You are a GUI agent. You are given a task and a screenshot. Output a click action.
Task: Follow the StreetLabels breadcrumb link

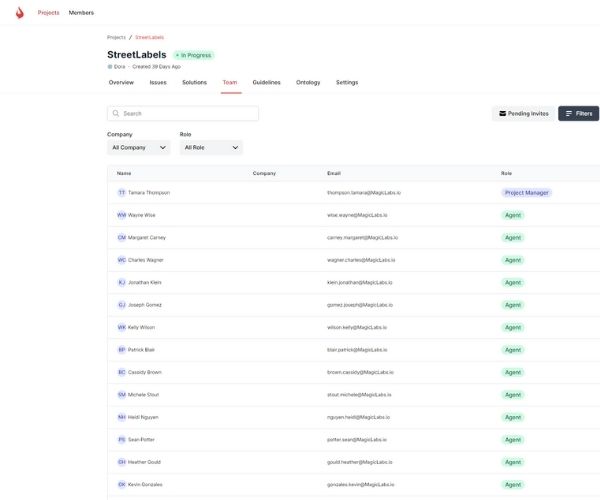[x=150, y=37]
